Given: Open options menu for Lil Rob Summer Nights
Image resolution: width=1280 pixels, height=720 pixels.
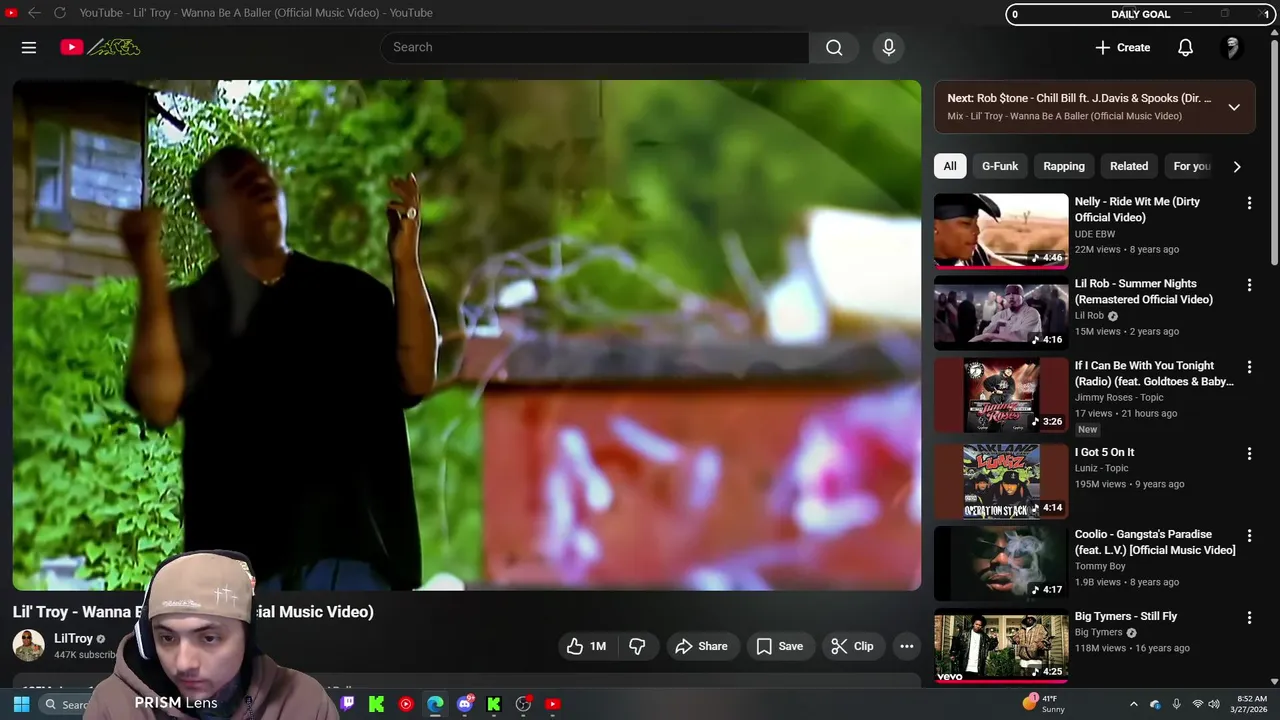Looking at the screenshot, I should pos(1249,285).
